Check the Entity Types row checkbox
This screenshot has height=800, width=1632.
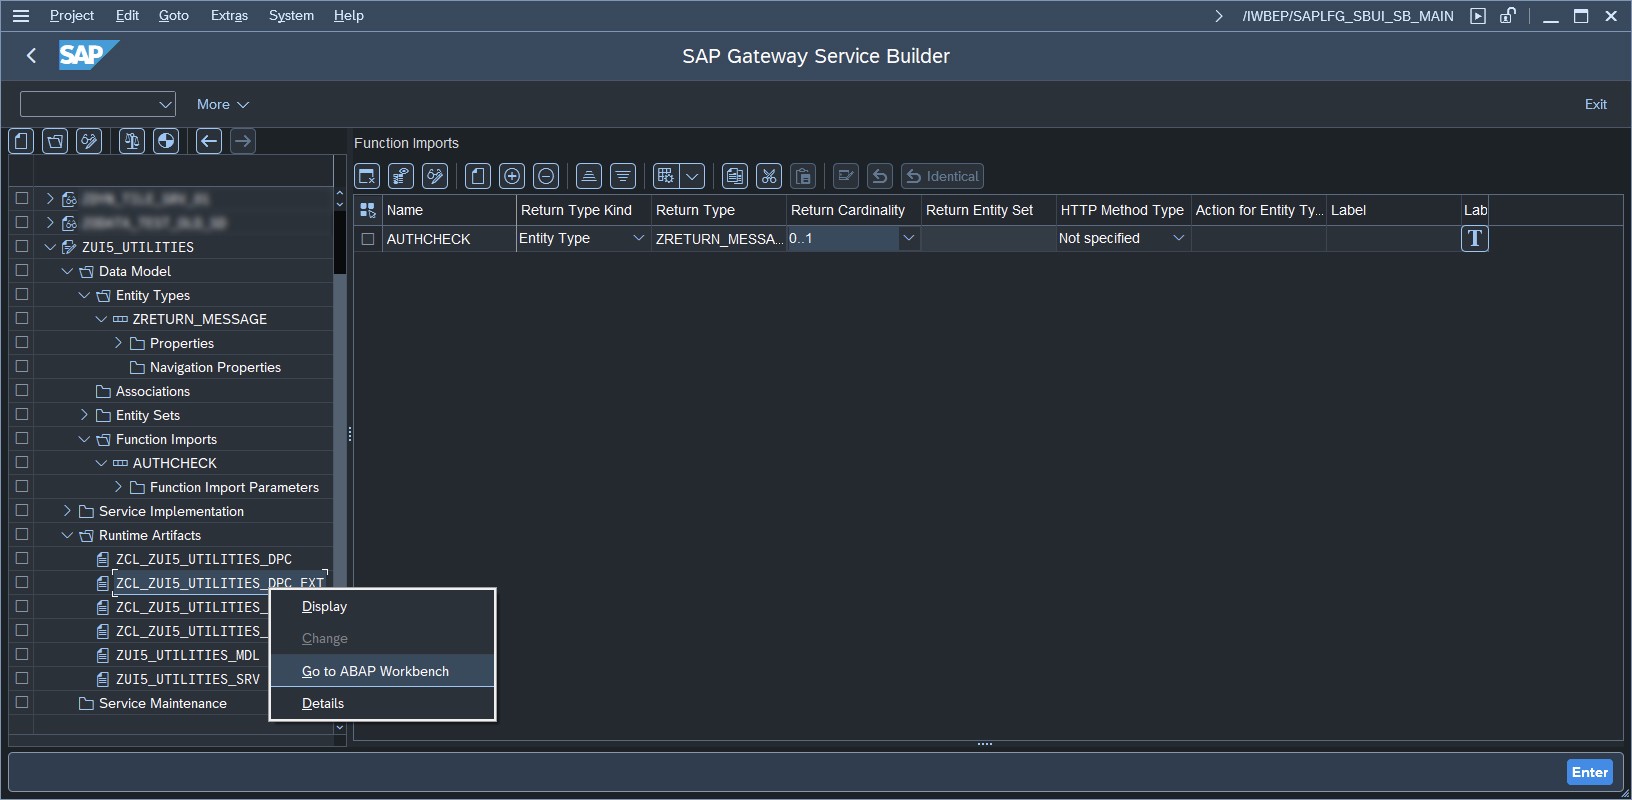coord(22,294)
